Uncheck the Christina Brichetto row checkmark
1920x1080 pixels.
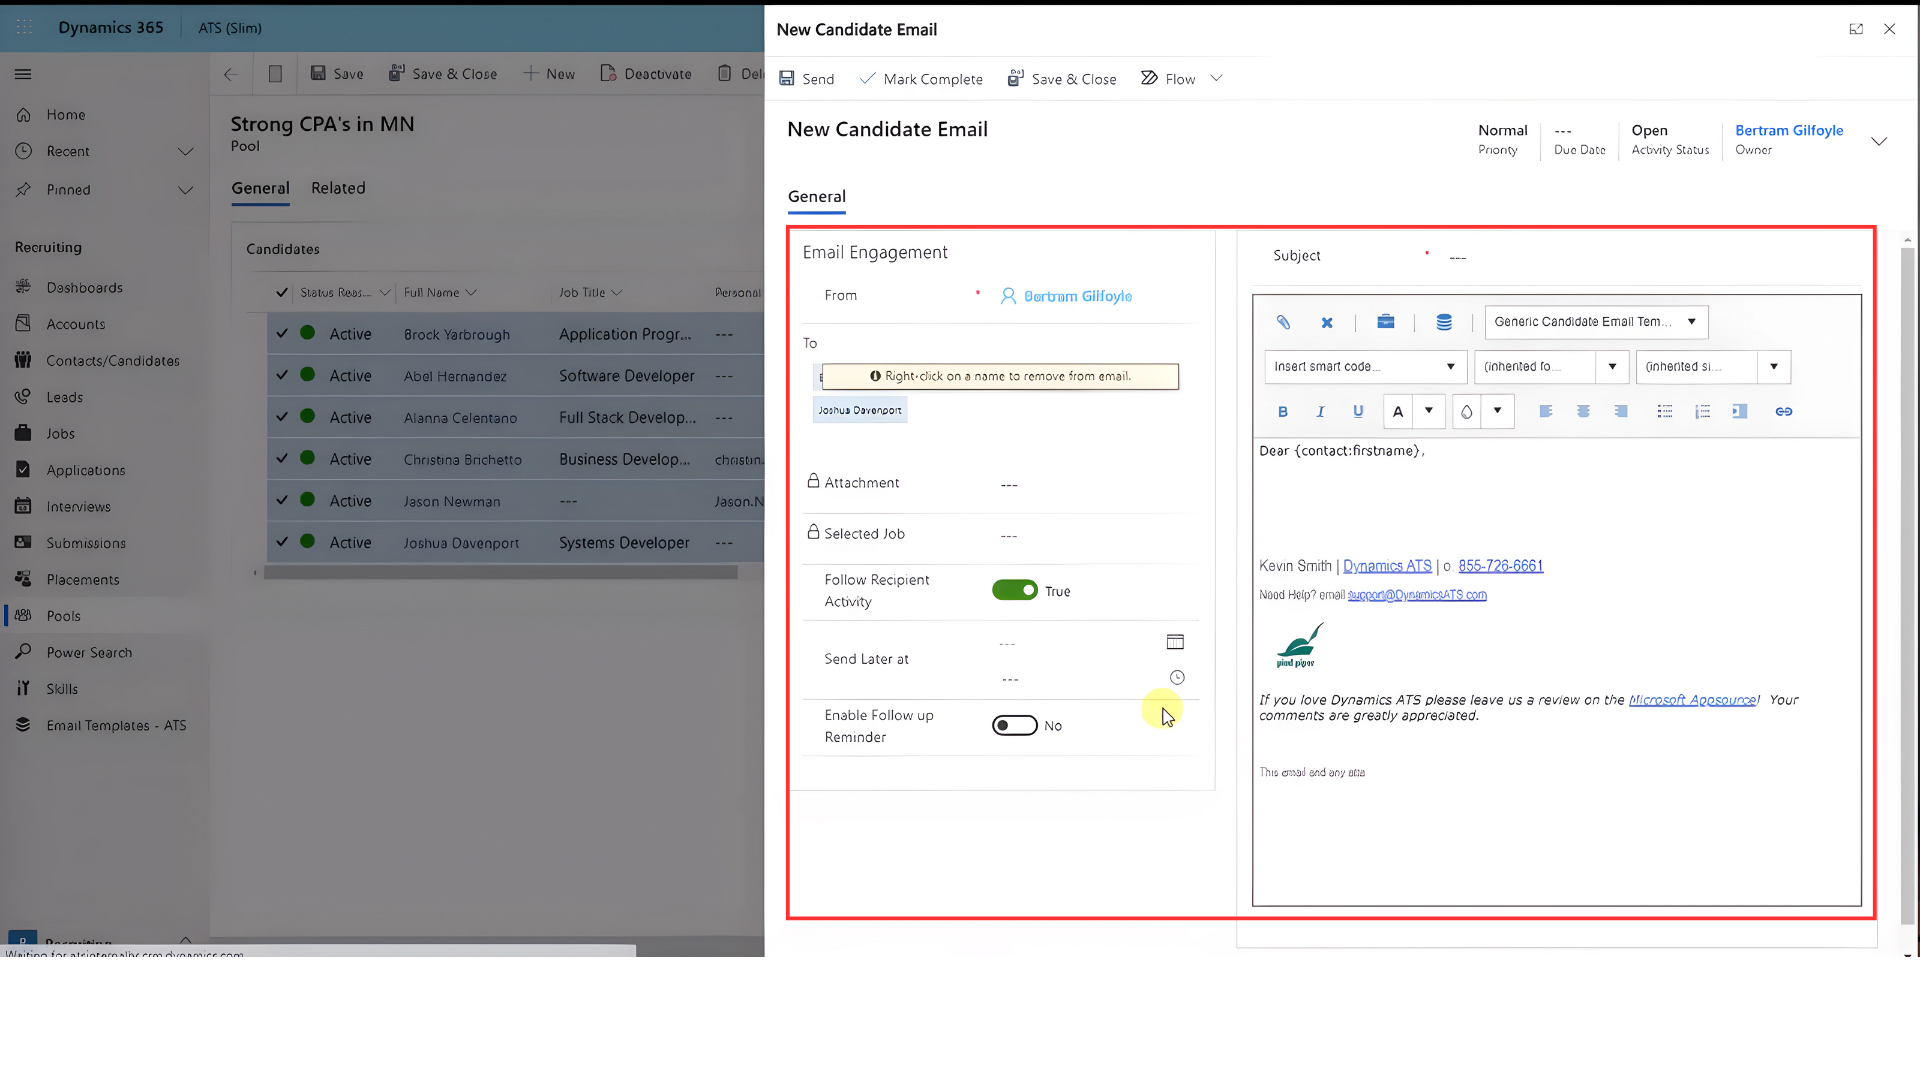282,459
